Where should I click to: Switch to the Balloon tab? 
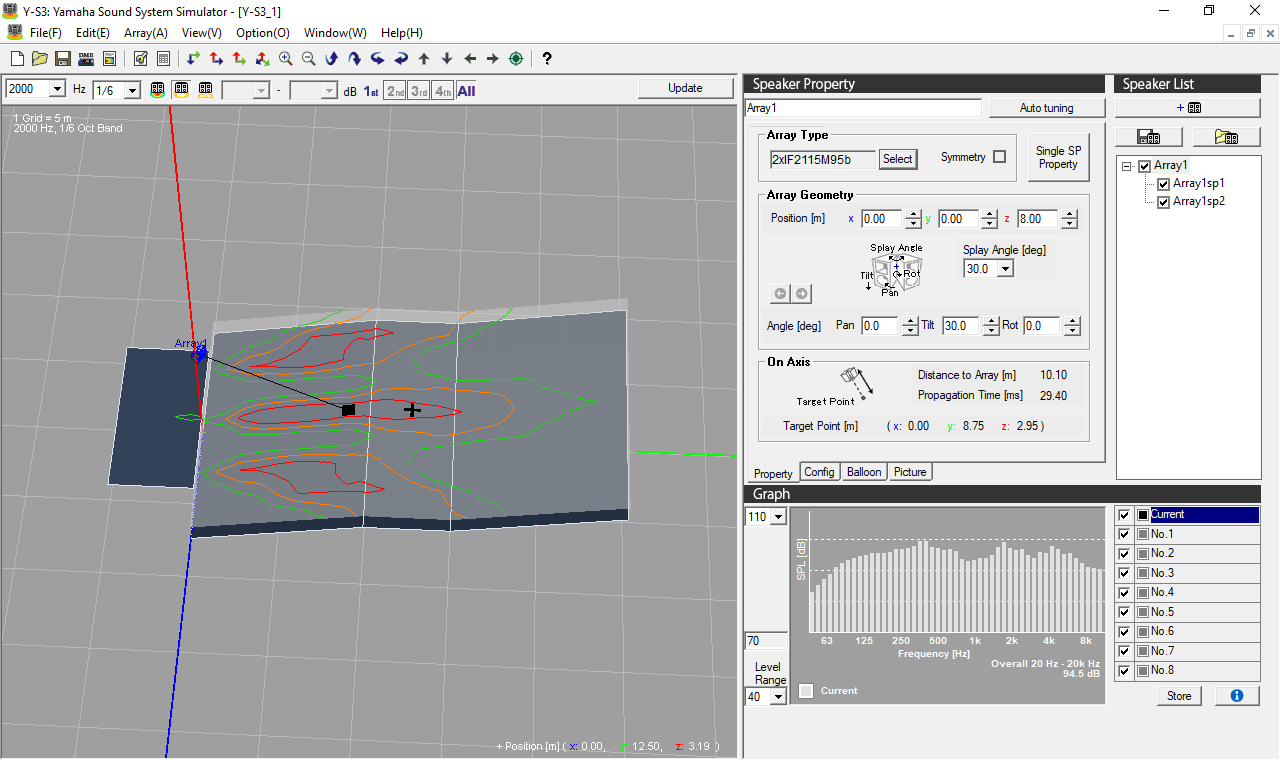pos(864,472)
